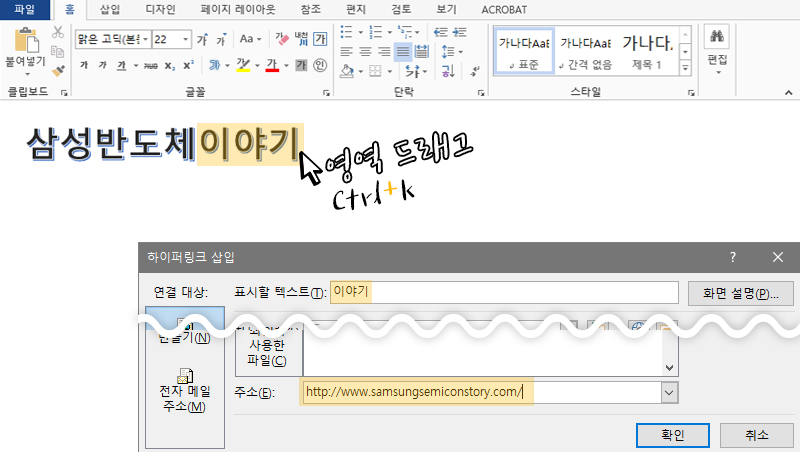800x452 pixels.
Task: Toggle bold formatting
Action: (84, 65)
